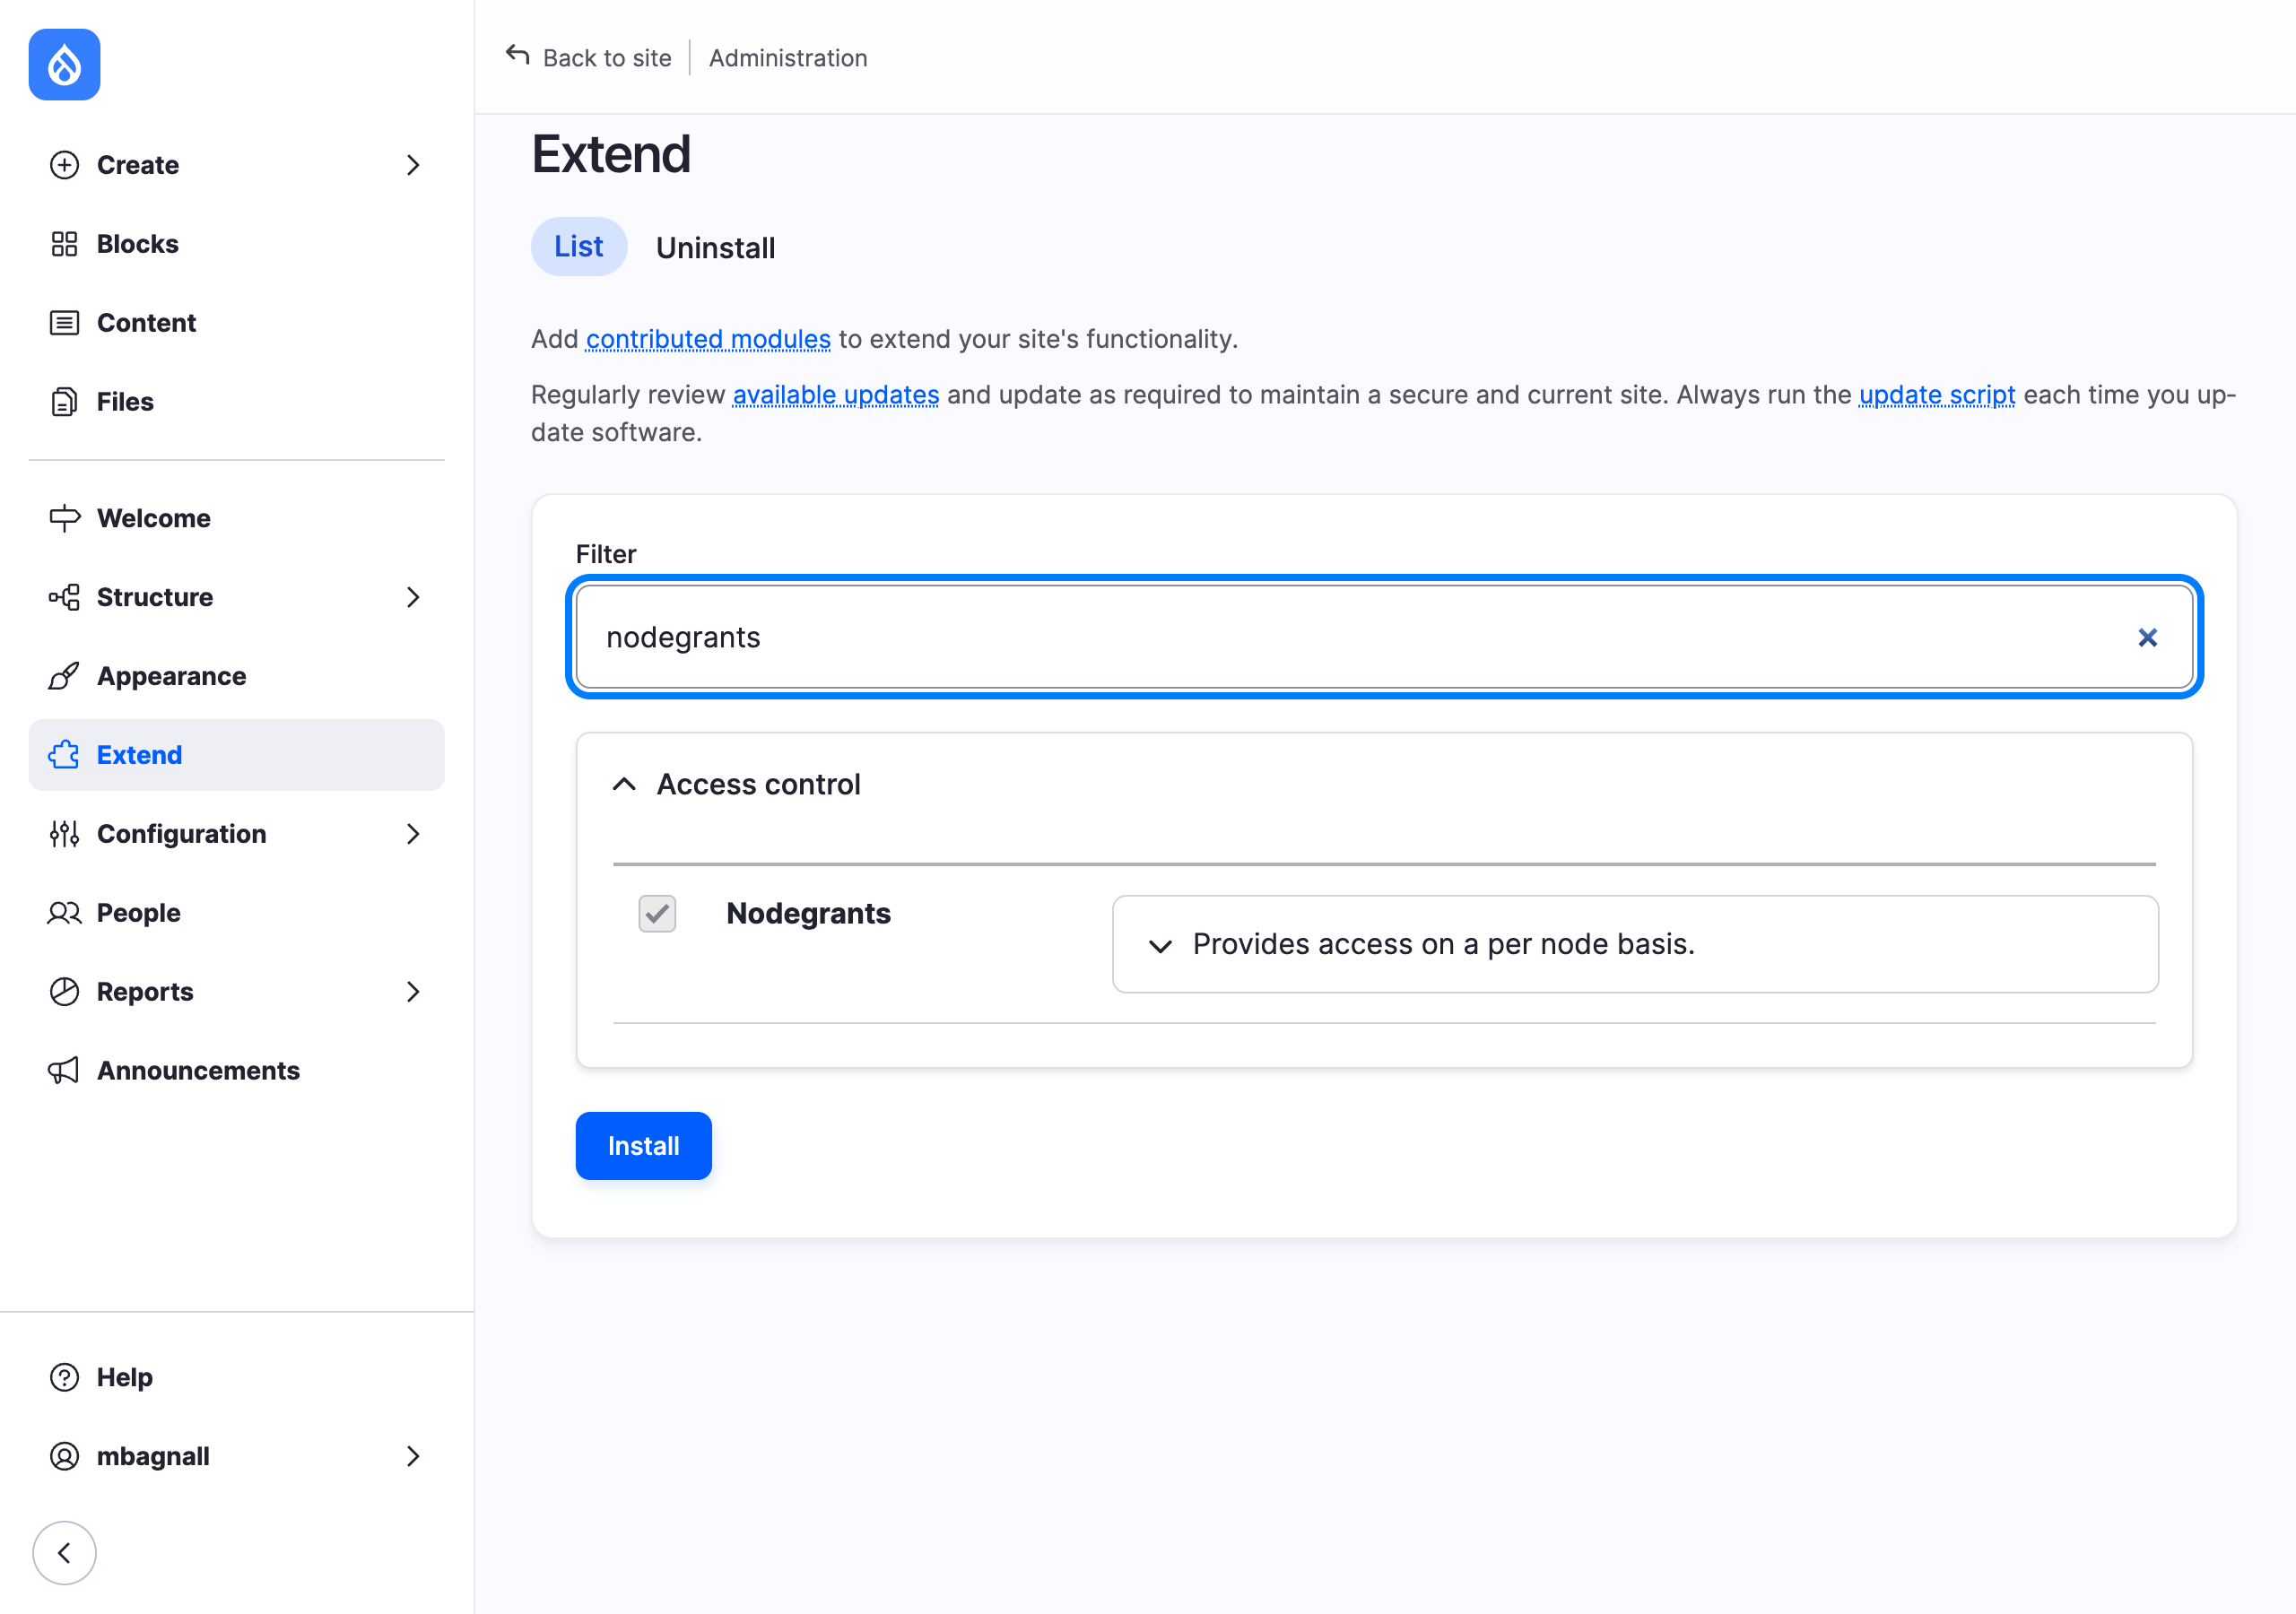Click the Help question mark icon
This screenshot has height=1614, width=2296.
click(x=64, y=1377)
